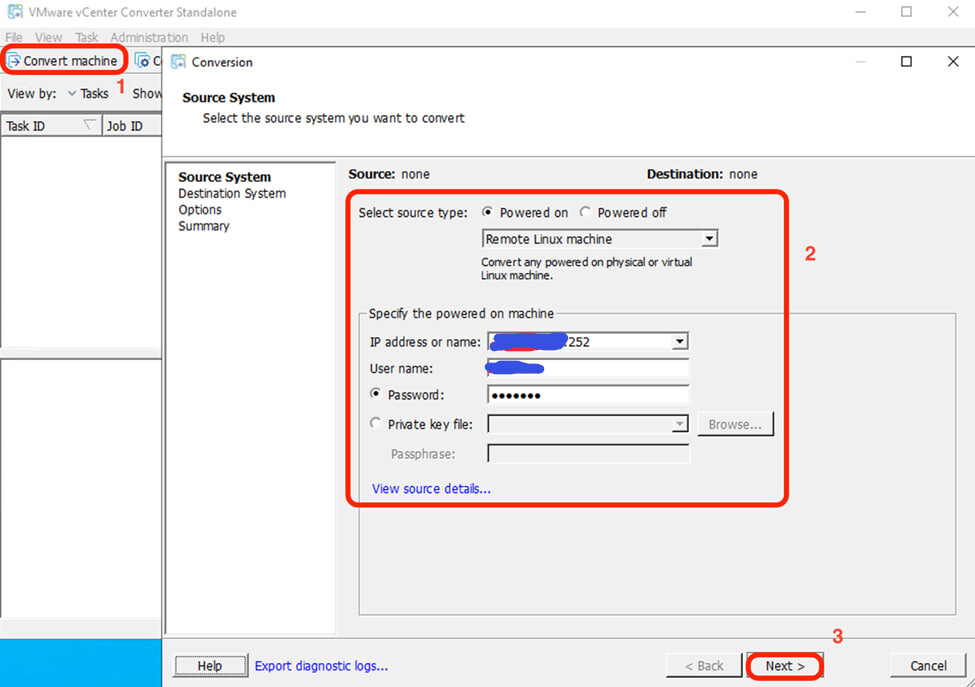This screenshot has height=687, width=975.
Task: Click the Task ID column sort triangle
Action: pyautogui.click(x=89, y=125)
